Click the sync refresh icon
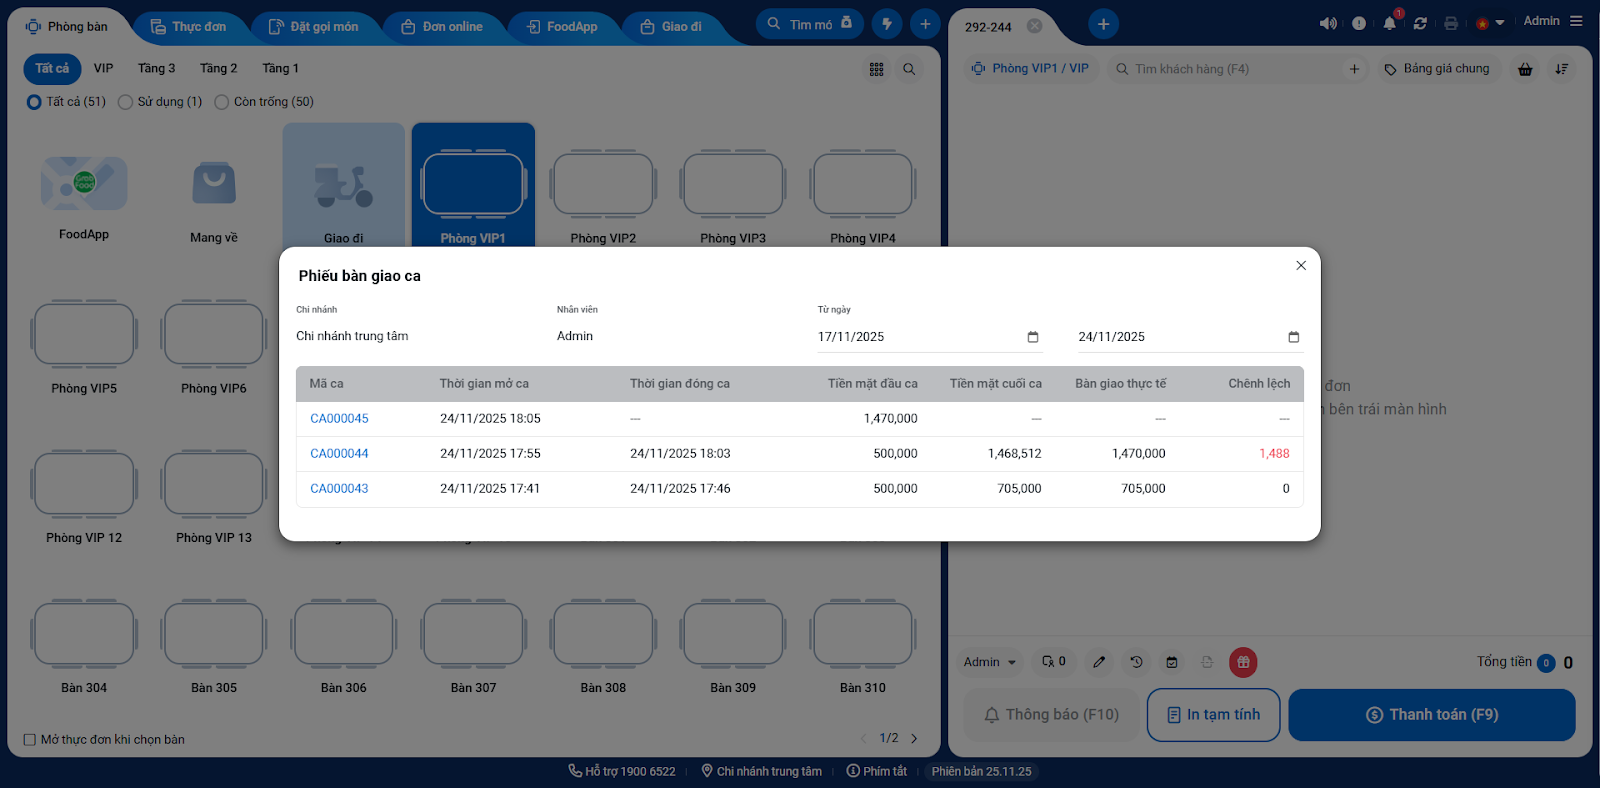The image size is (1600, 788). click(1420, 23)
